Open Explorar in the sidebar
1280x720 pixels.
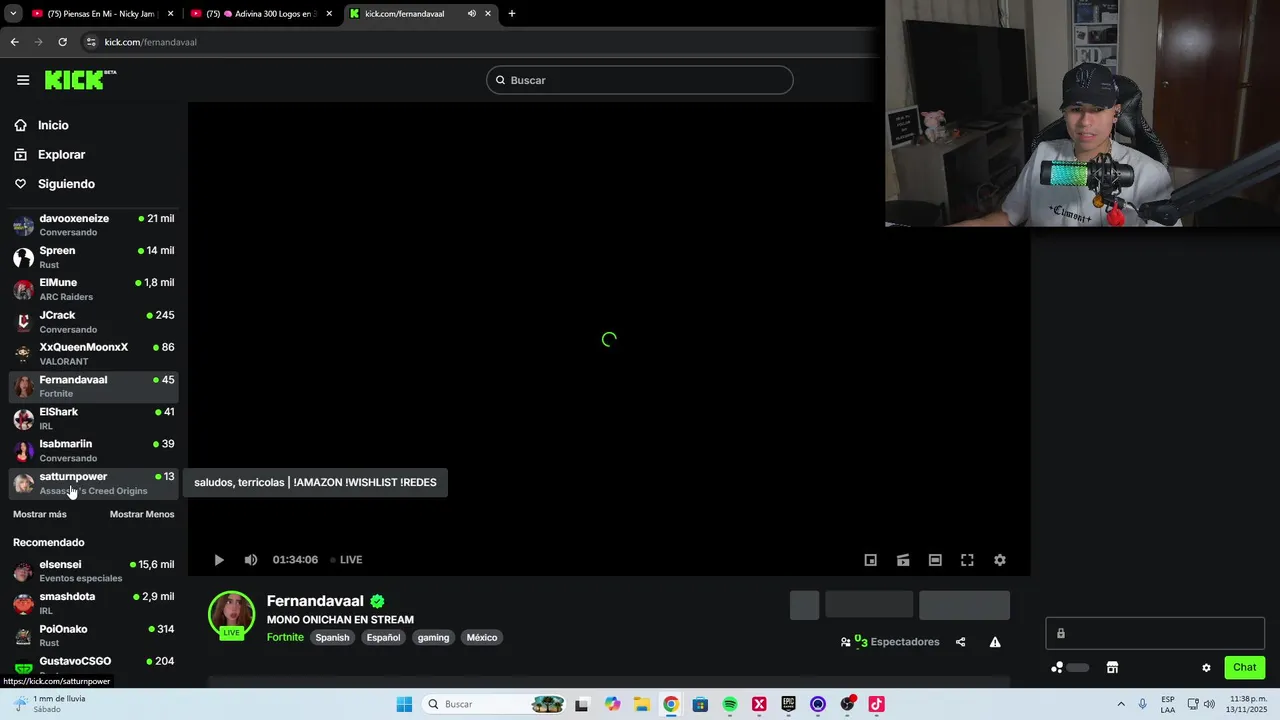[x=61, y=155]
